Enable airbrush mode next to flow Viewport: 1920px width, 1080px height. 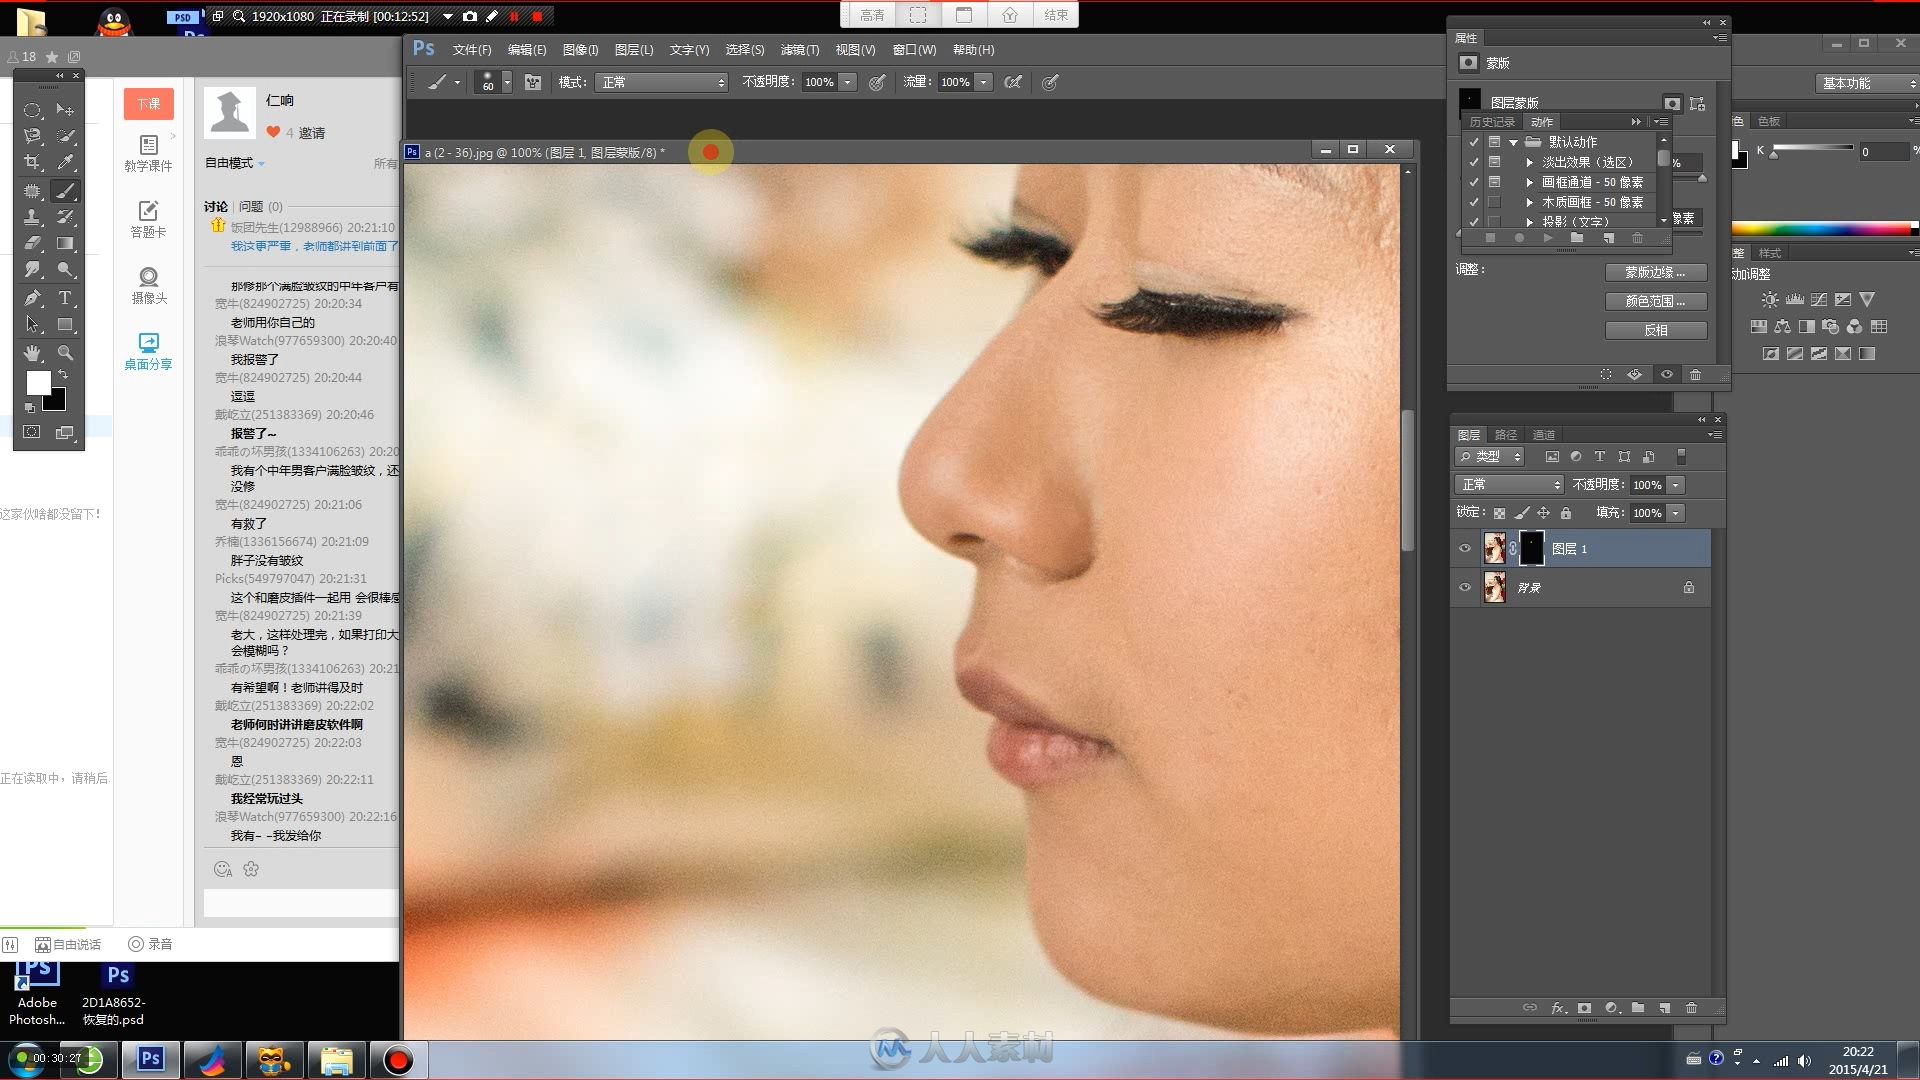coord(1013,82)
